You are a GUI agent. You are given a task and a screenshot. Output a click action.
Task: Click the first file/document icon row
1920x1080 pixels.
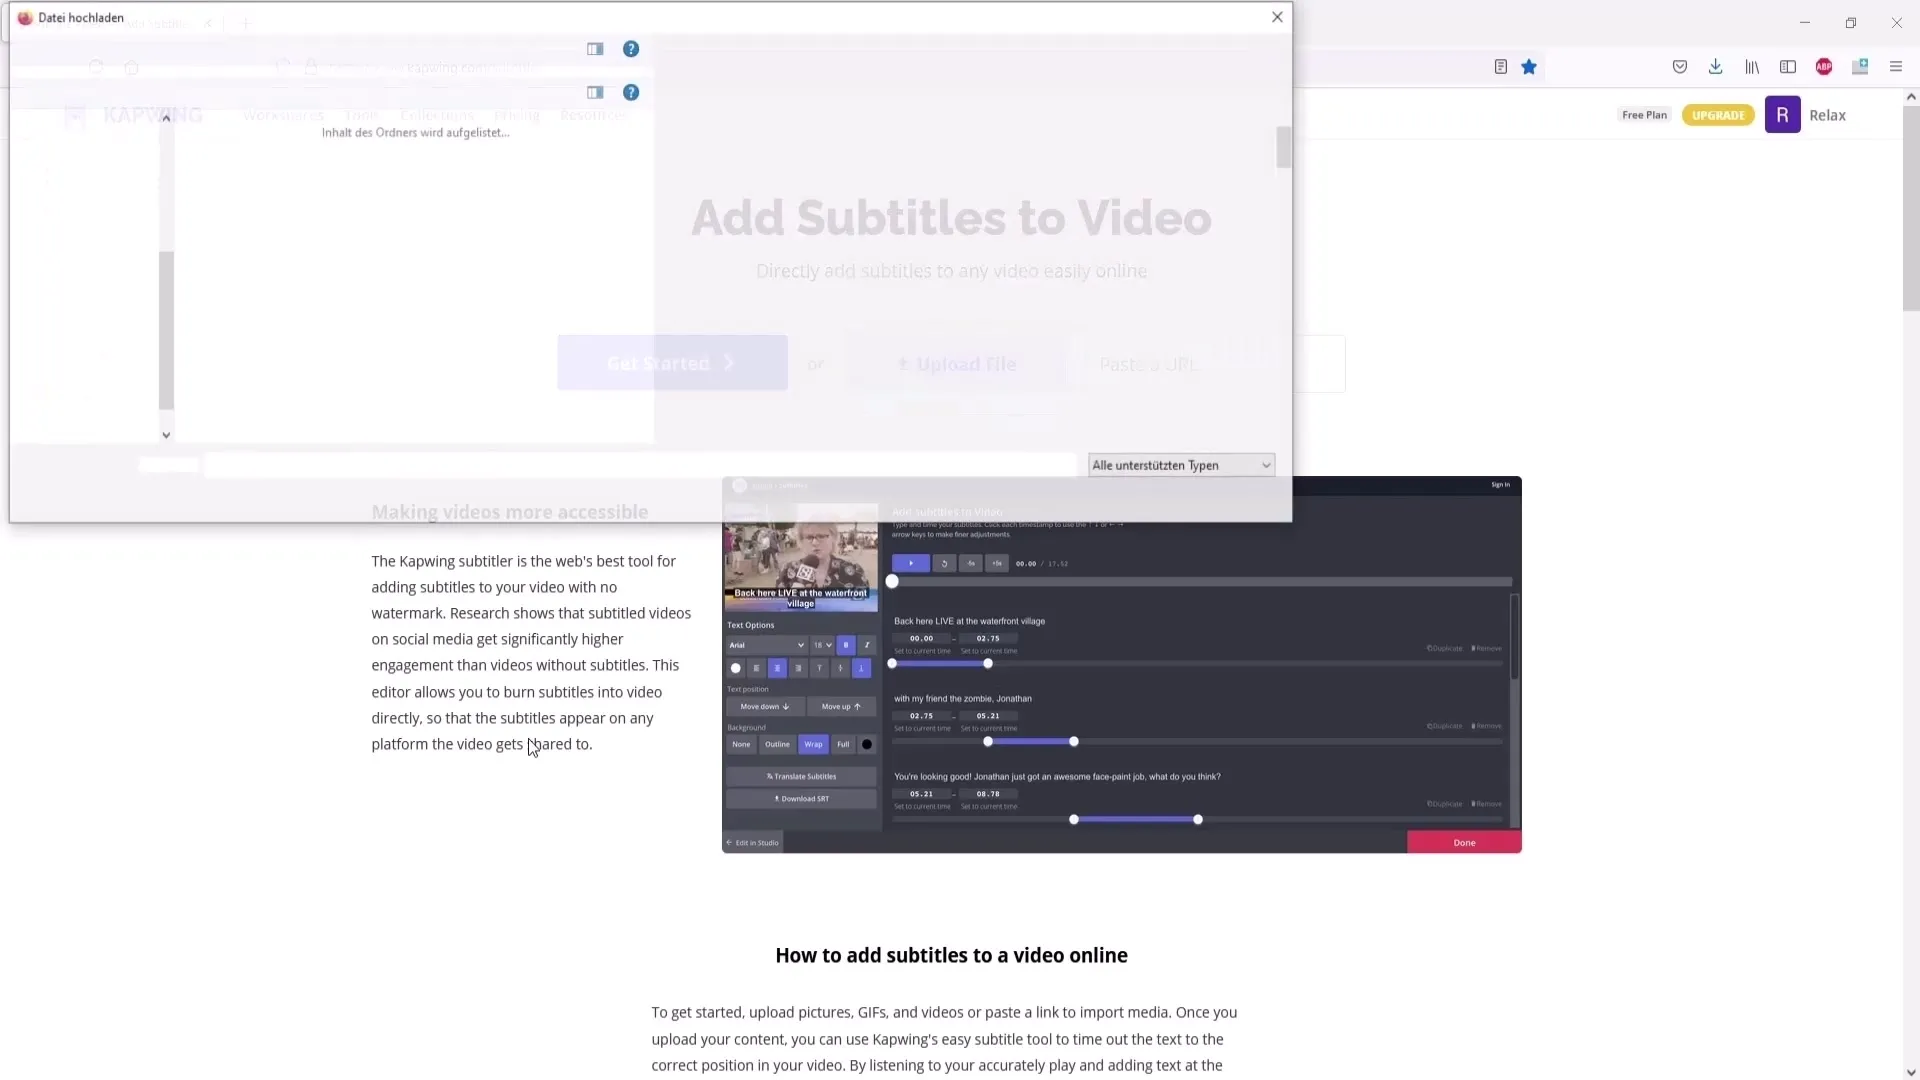coord(593,49)
